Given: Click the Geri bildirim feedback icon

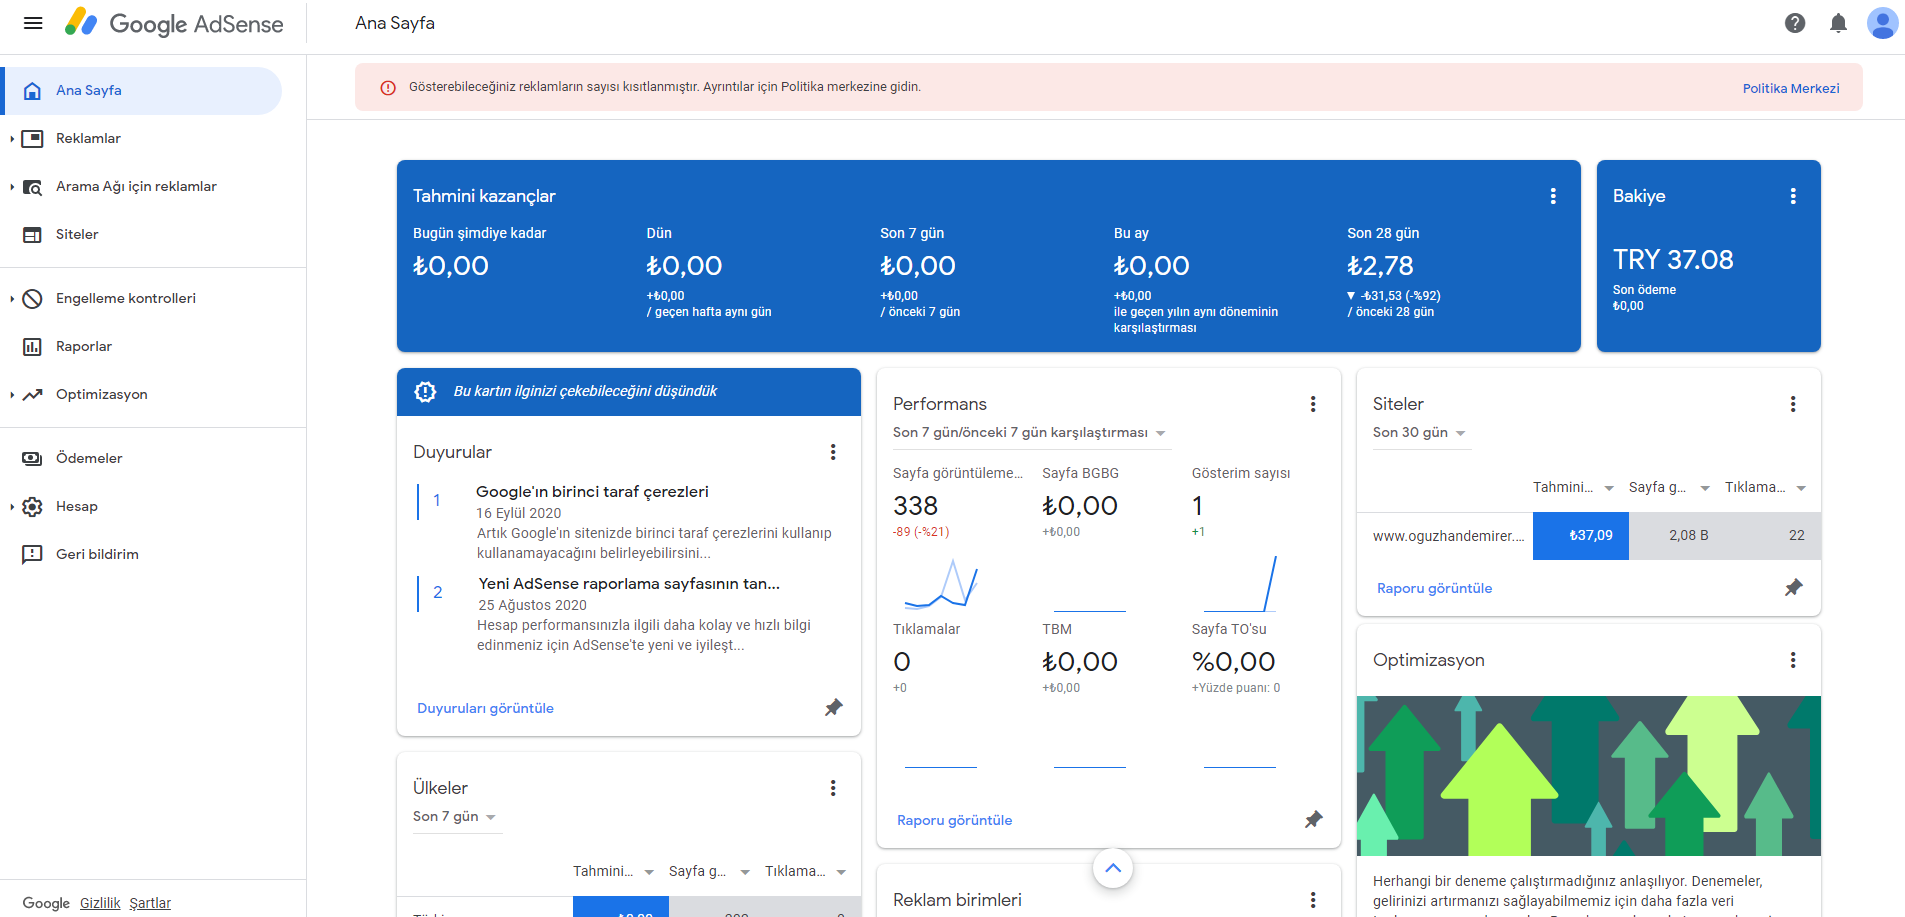Looking at the screenshot, I should (x=33, y=554).
